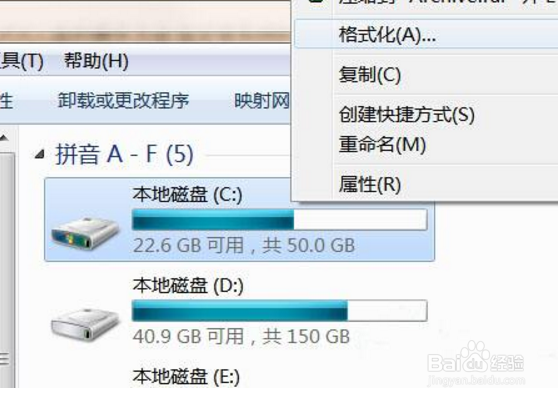Screen dimensions: 558x400
Task: Click the 40.9 GB 可用 text of D: drive
Action: 188,336
